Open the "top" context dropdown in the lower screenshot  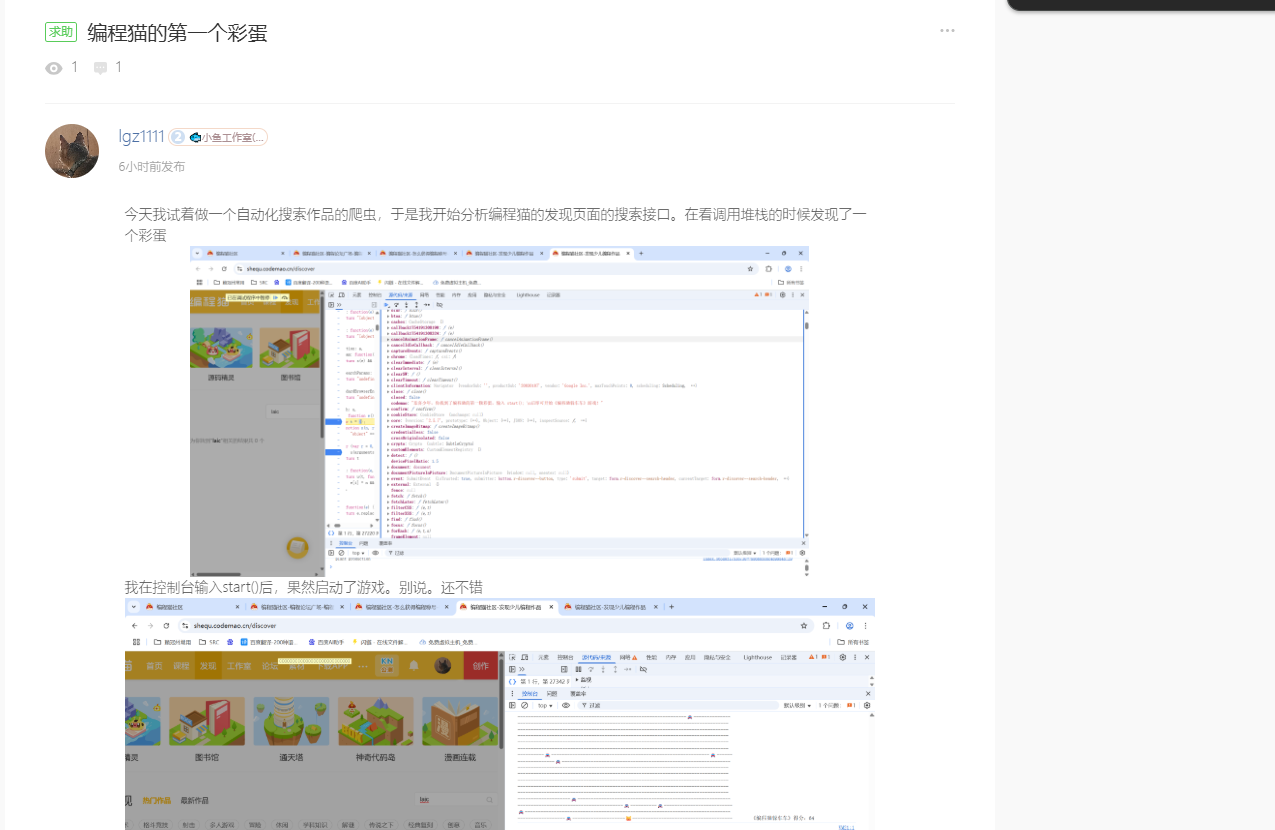pos(544,705)
